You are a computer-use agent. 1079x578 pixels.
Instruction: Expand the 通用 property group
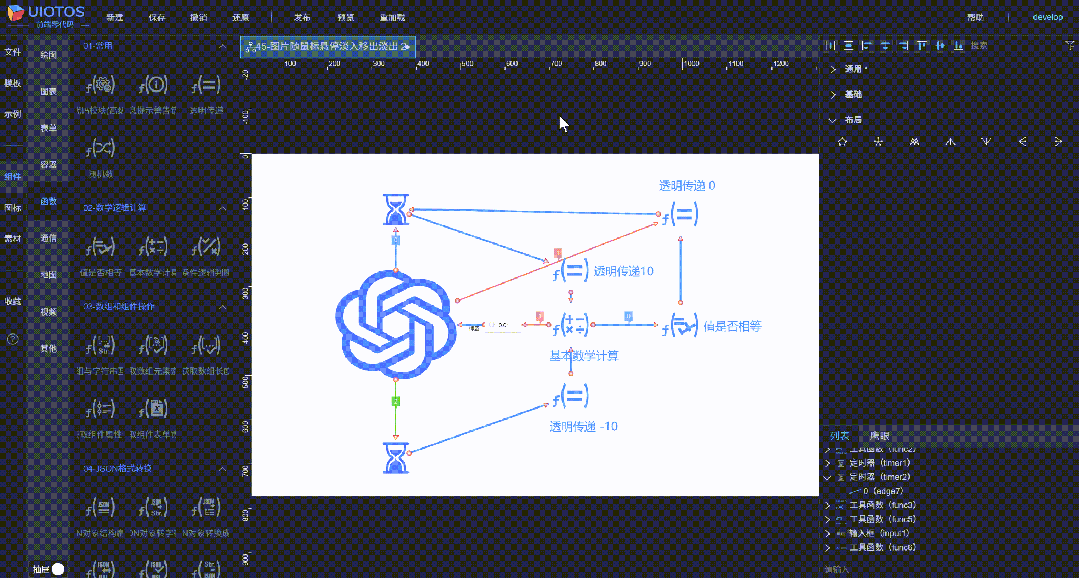pyautogui.click(x=833, y=69)
